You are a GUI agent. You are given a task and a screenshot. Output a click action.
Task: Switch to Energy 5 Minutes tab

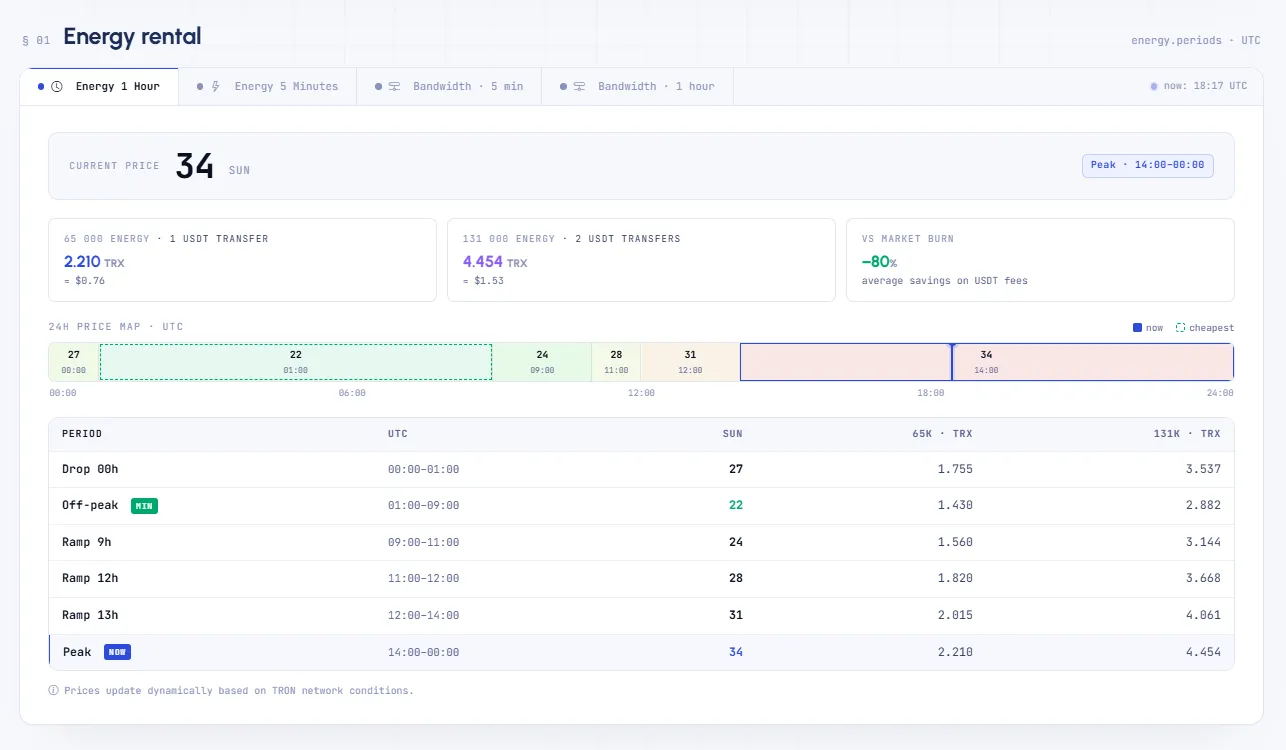click(x=268, y=87)
